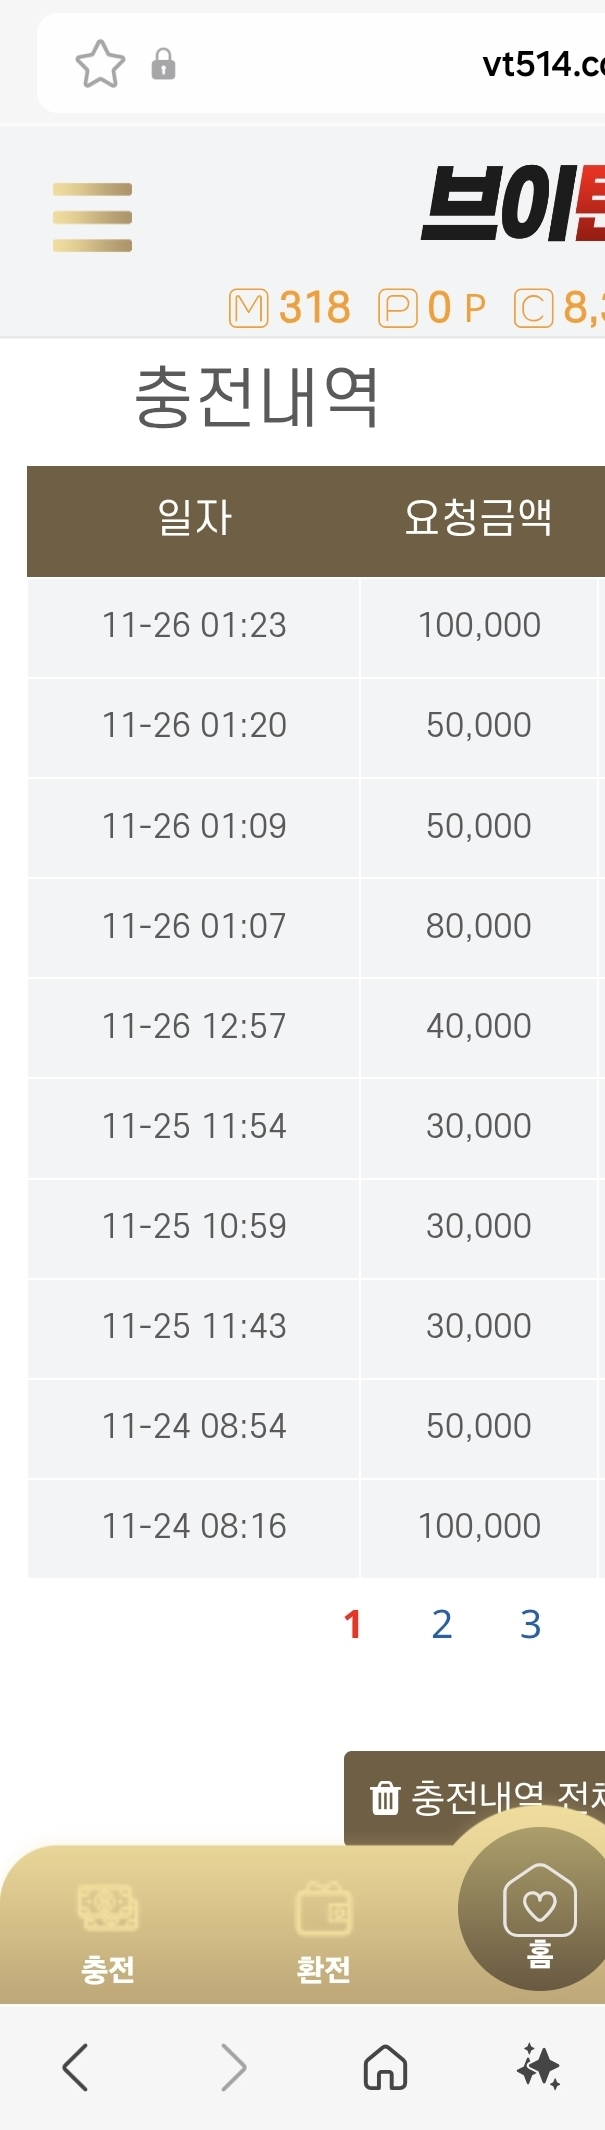605x2130 pixels.
Task: Tap the browser forward arrow
Action: coord(233,2066)
